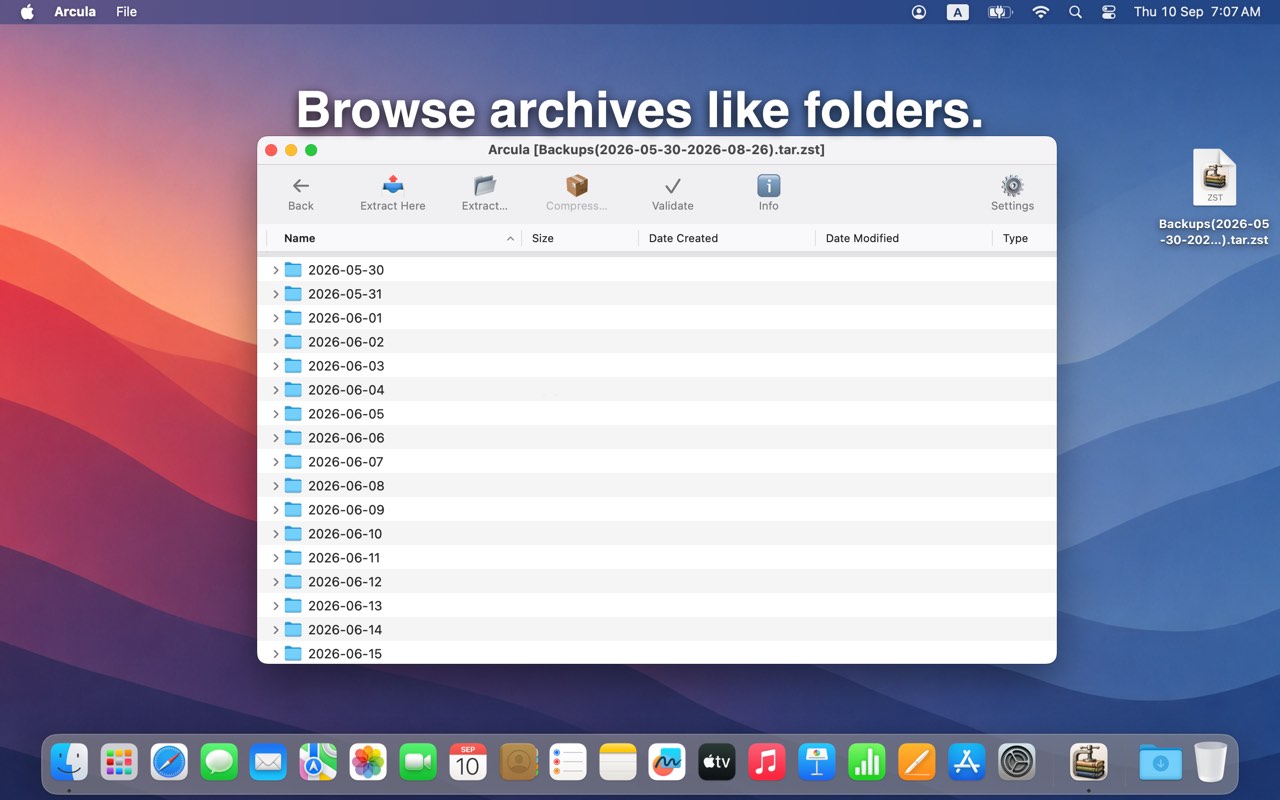
Task: Open Calendar from the Dock
Action: tap(468, 763)
